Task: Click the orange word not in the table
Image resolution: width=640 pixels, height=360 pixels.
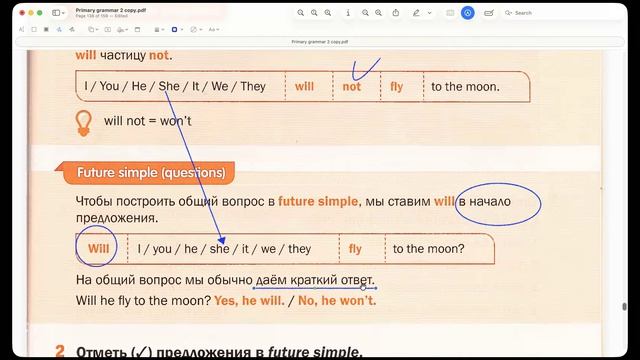Action: pyautogui.click(x=352, y=87)
